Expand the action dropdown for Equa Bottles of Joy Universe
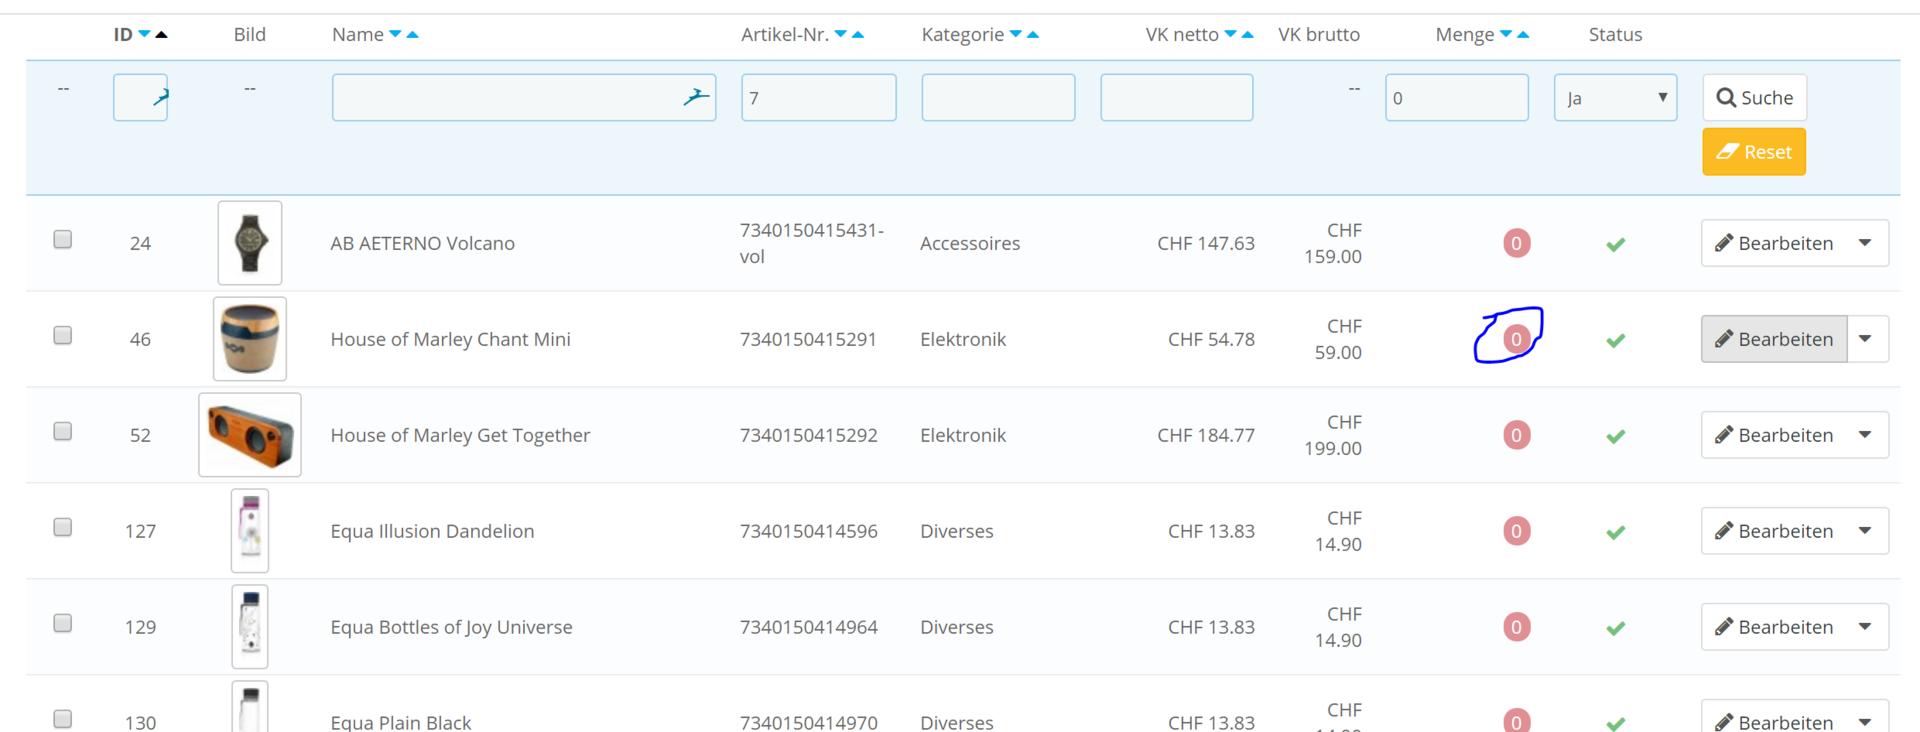 [x=1866, y=627]
